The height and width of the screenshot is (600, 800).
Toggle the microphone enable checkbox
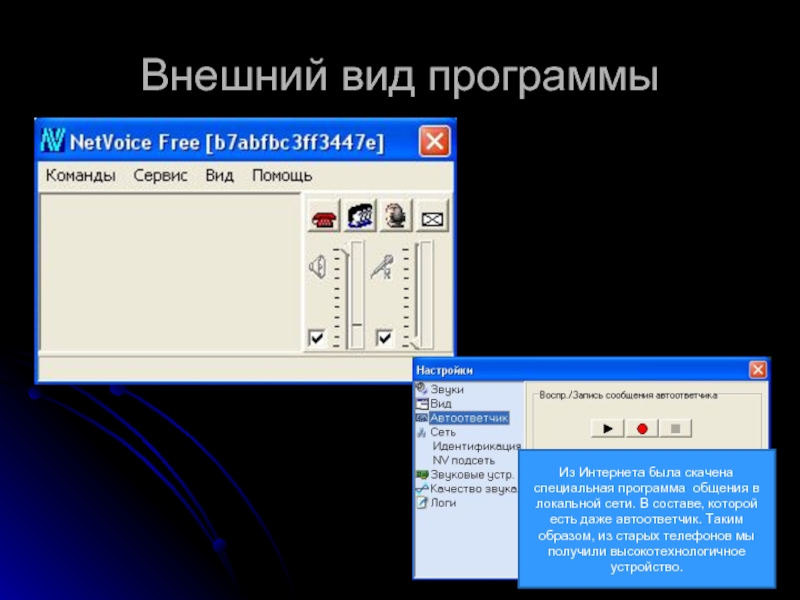[384, 337]
